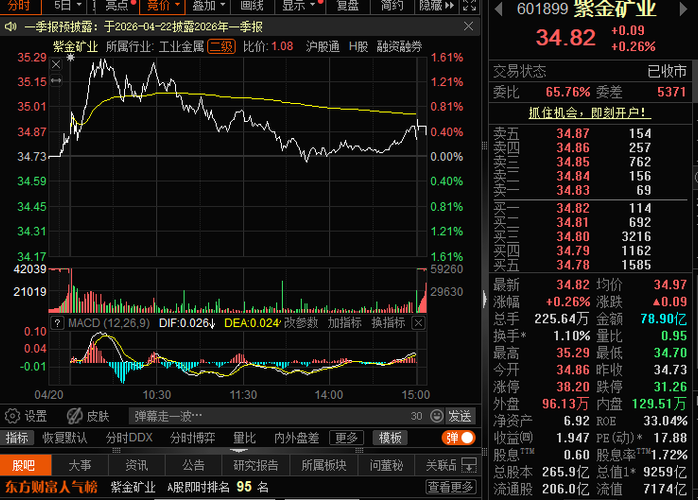The height and width of the screenshot is (500, 698).
Task: Click 发送 to send the comment
Action: (x=460, y=416)
